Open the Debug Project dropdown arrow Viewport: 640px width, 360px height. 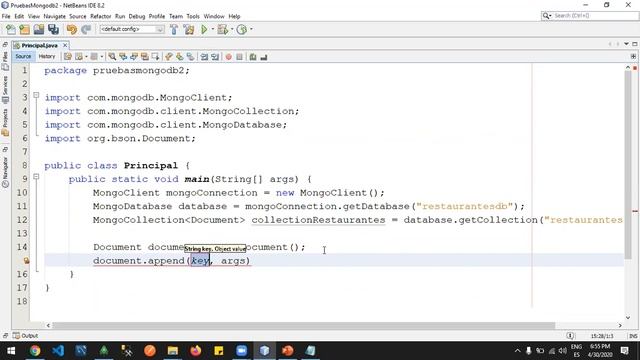pyautogui.click(x=232, y=29)
